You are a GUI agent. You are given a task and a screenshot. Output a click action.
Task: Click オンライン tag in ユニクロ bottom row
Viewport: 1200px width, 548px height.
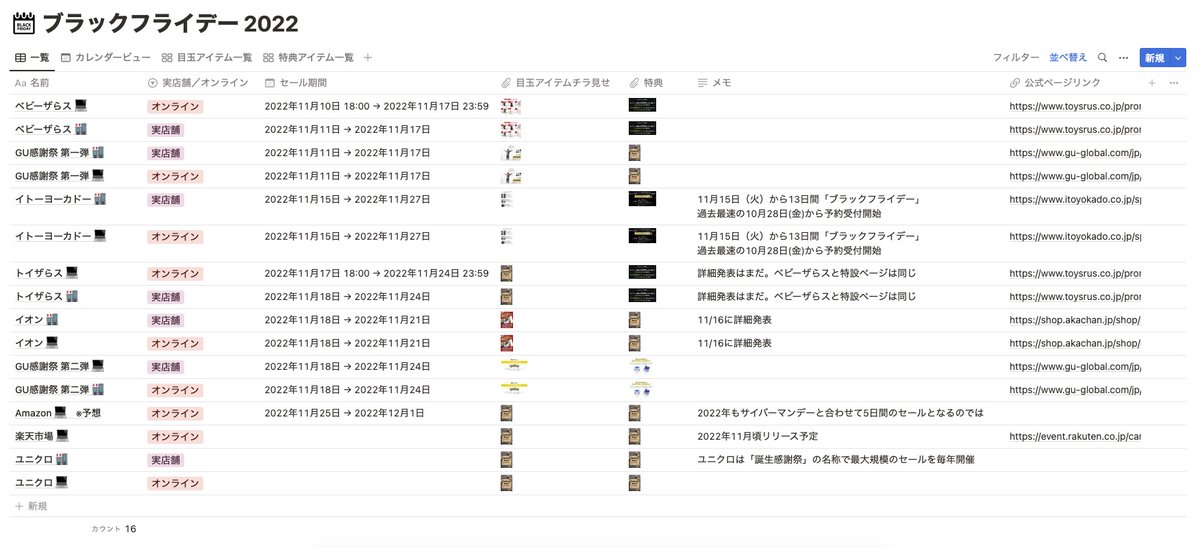point(175,483)
